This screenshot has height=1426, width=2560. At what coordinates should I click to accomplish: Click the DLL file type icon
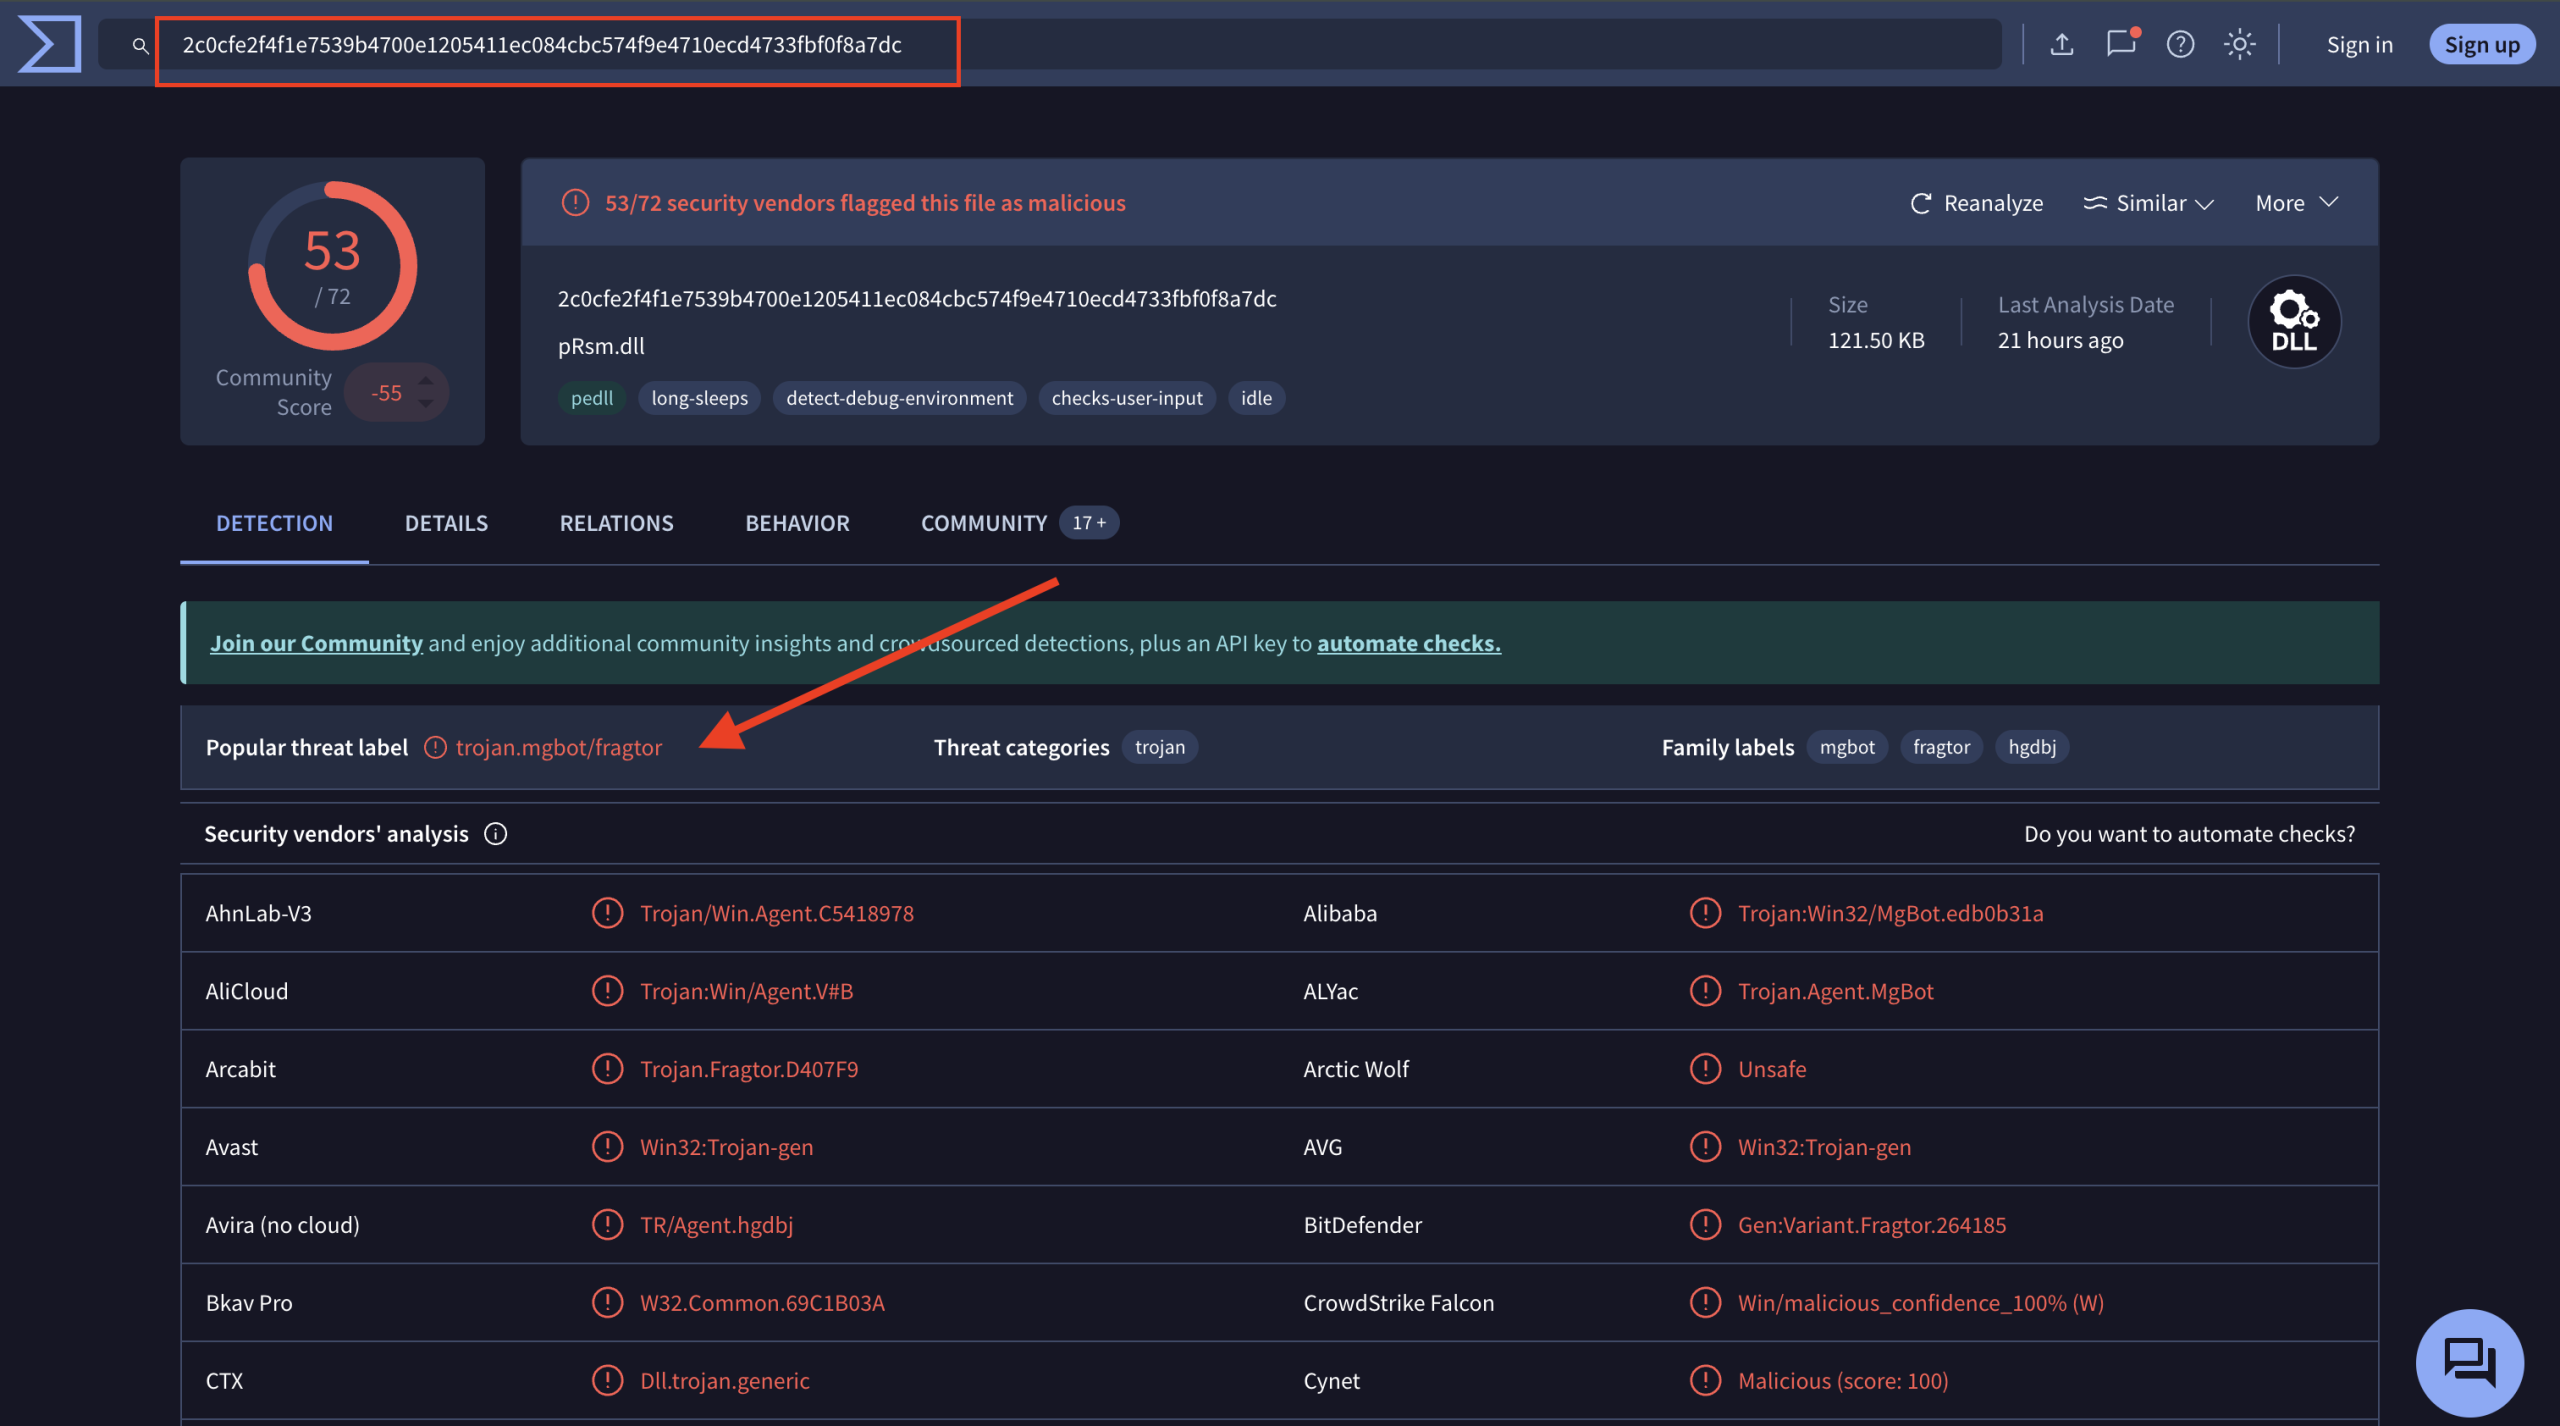tap(2294, 321)
